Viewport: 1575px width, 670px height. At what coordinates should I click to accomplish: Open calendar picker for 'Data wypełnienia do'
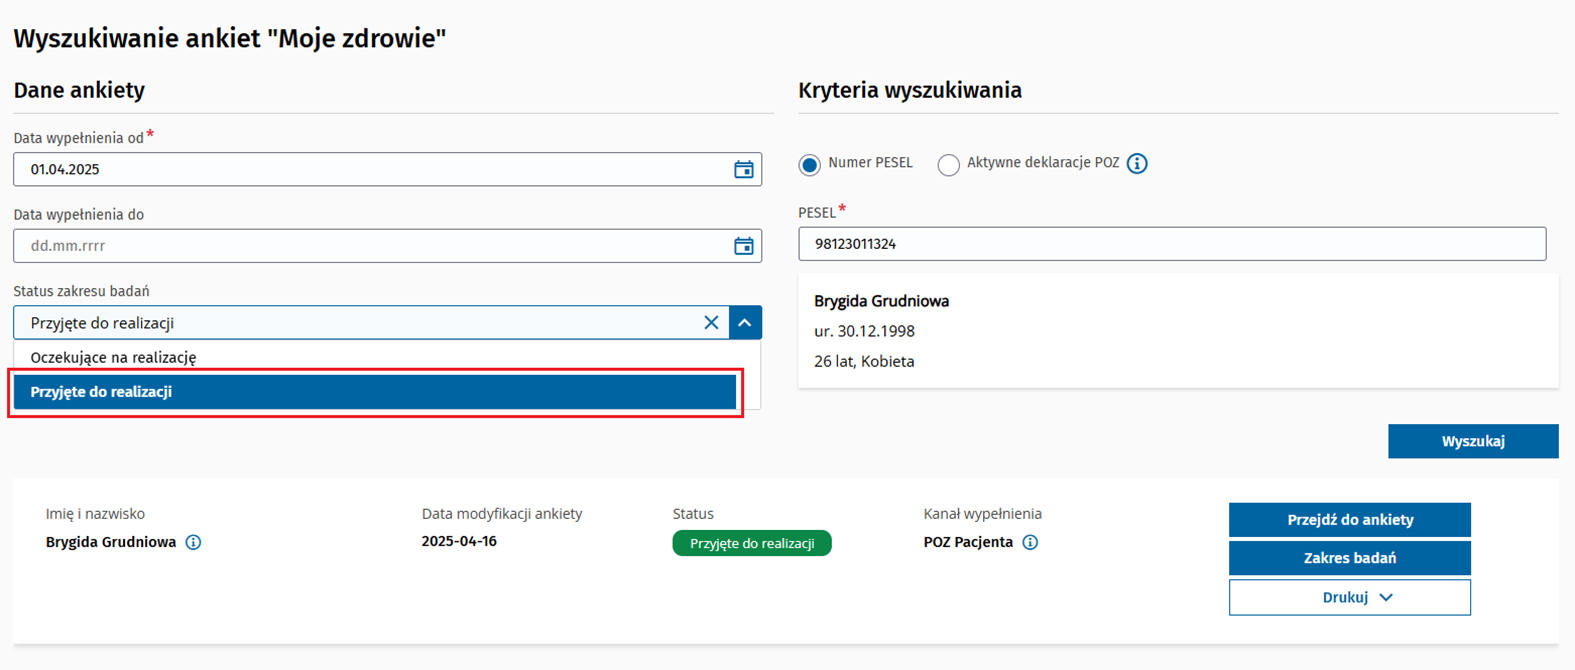(x=743, y=246)
